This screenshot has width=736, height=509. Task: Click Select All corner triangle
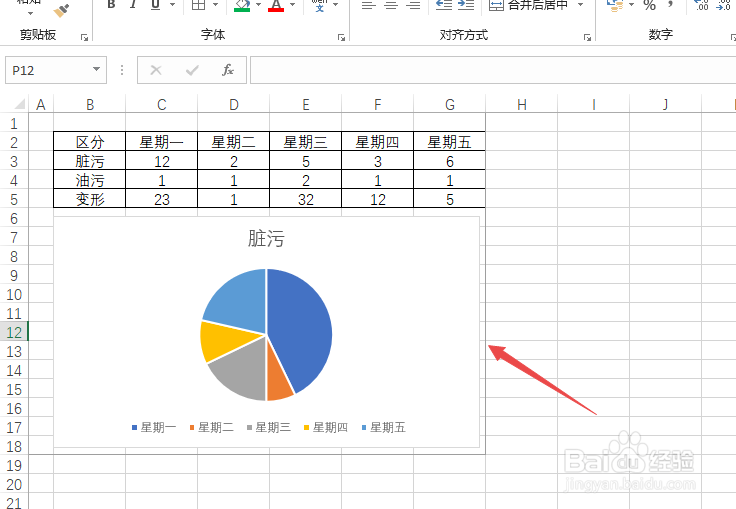pyautogui.click(x=19, y=104)
